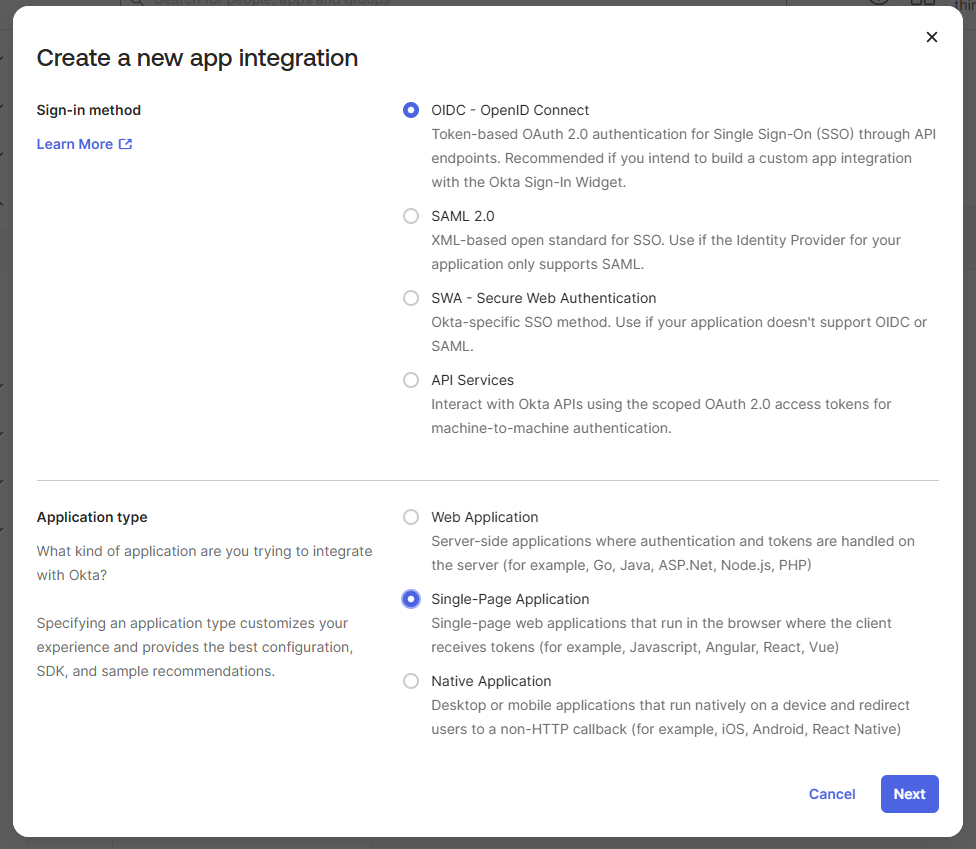Click the 'Native Application' label text
976x849 pixels.
[x=491, y=682]
